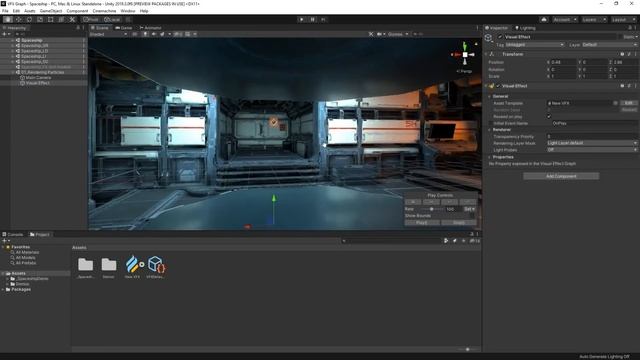Open the Layout dropdown in top toolbar

pos(623,20)
